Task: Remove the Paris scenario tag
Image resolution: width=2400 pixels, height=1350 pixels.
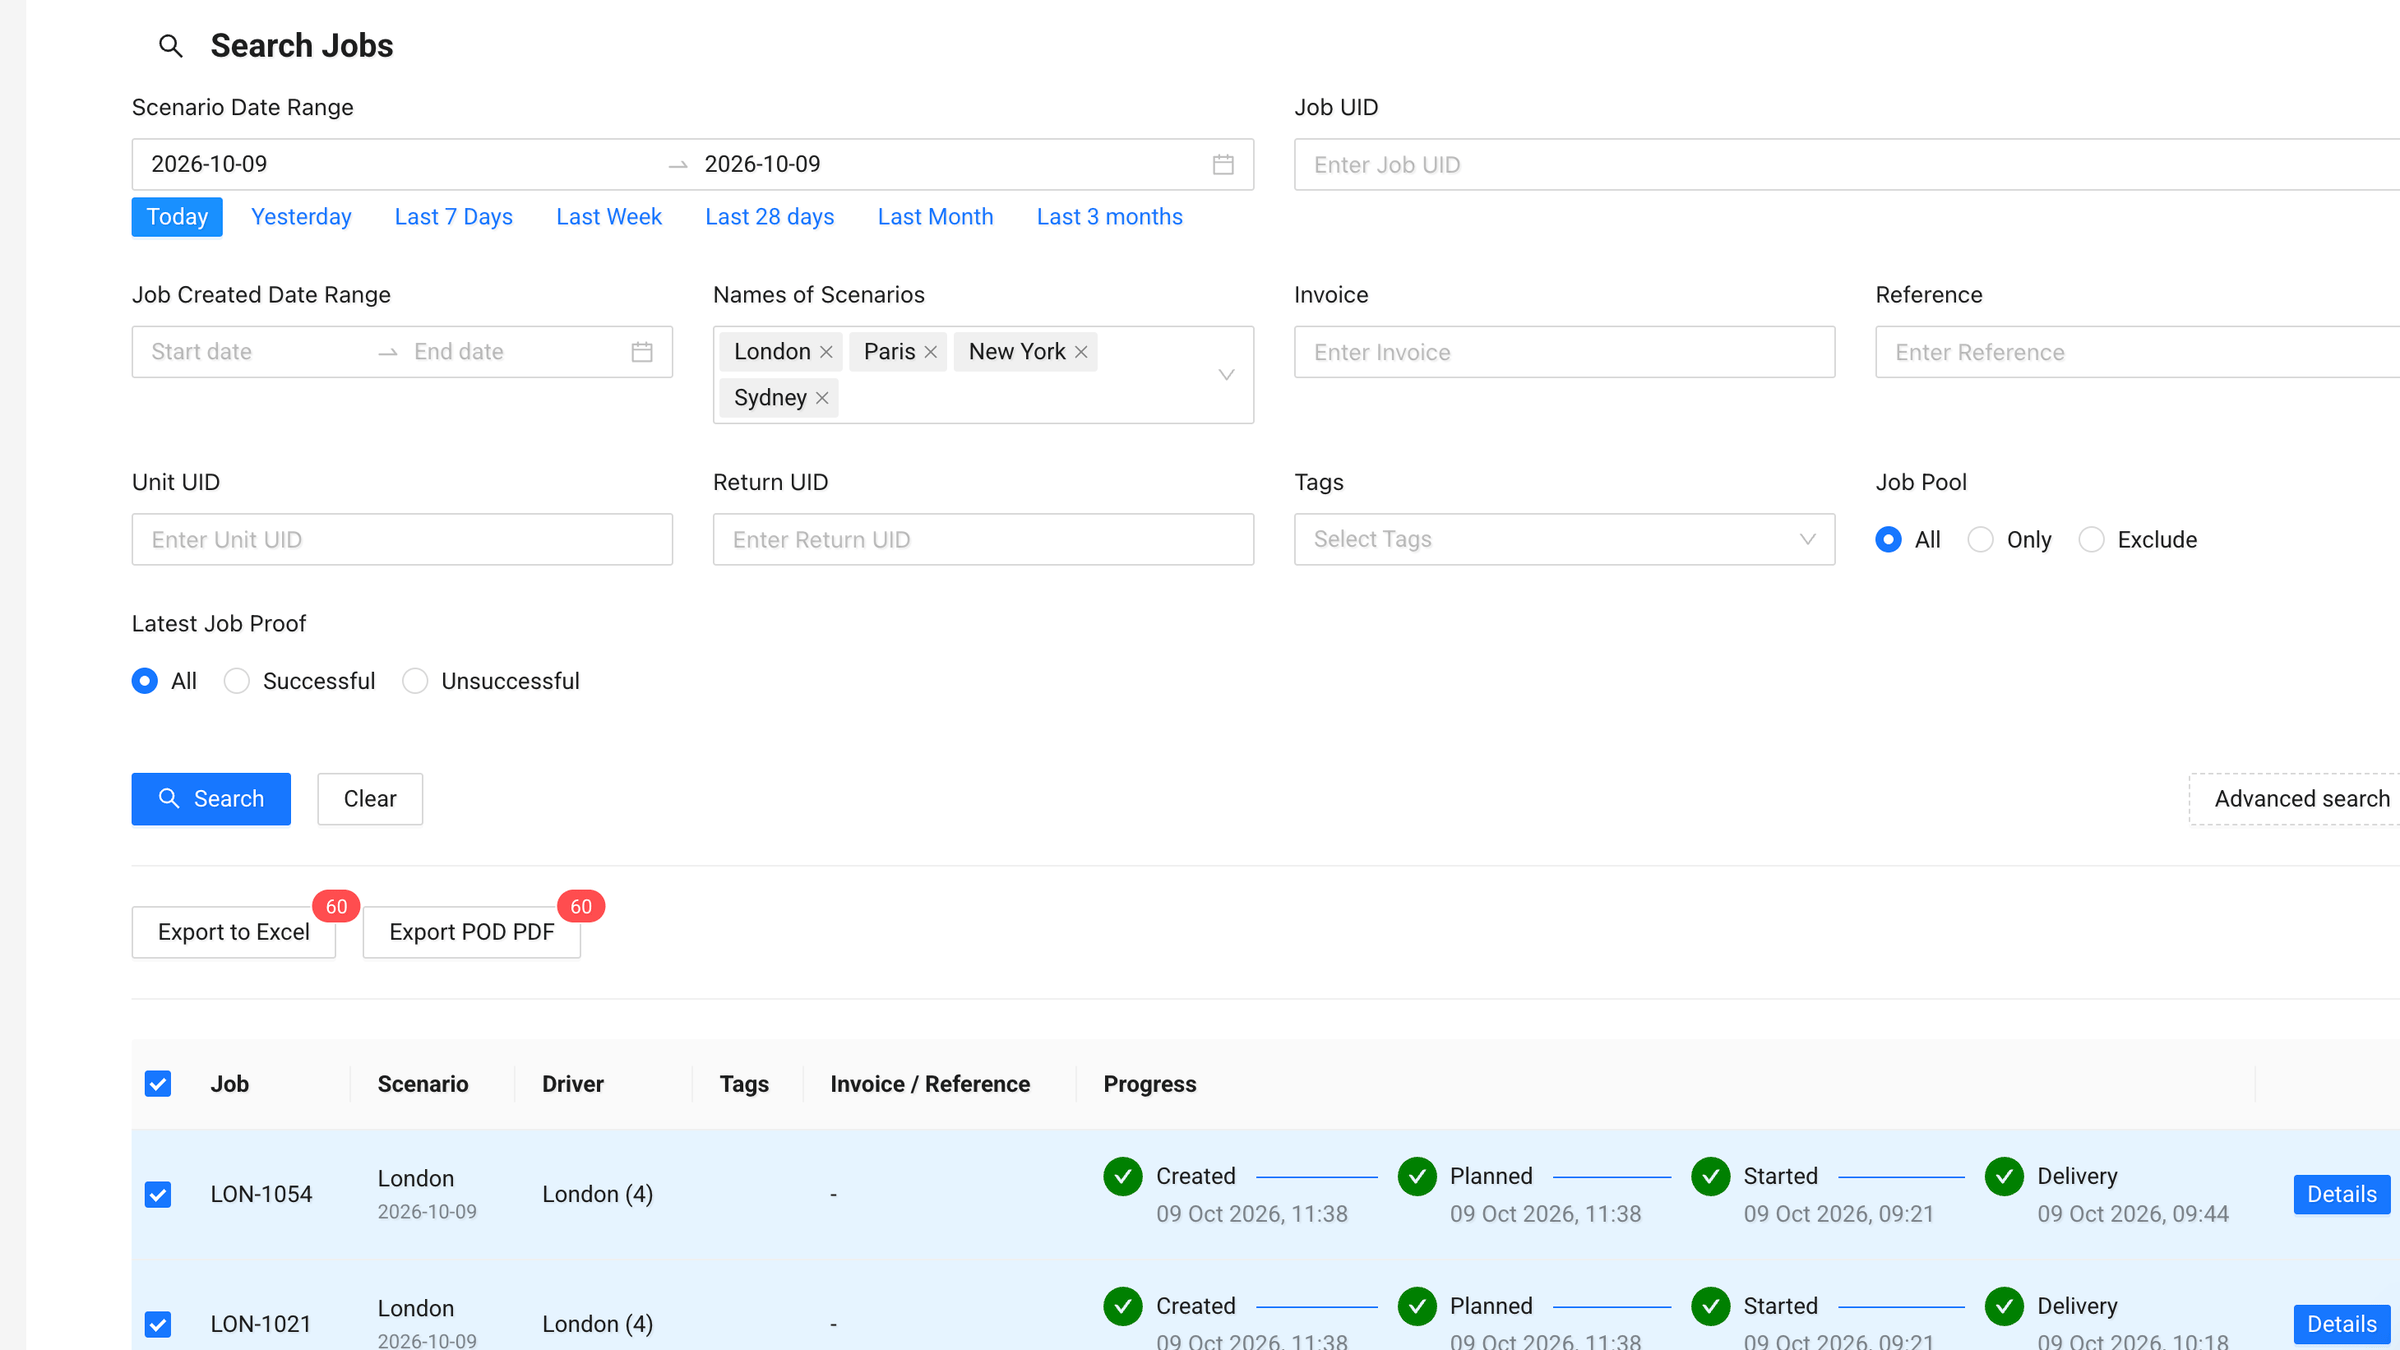Action: click(x=931, y=352)
